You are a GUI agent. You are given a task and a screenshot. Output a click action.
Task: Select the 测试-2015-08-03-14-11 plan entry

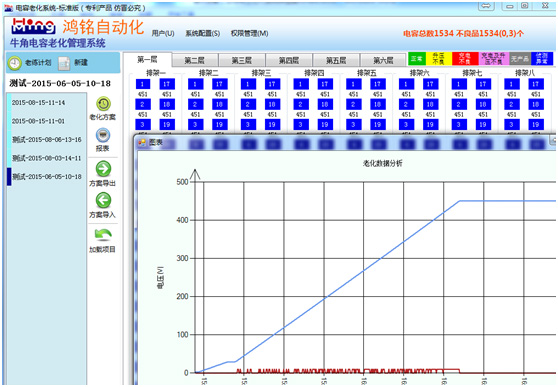tap(47, 158)
